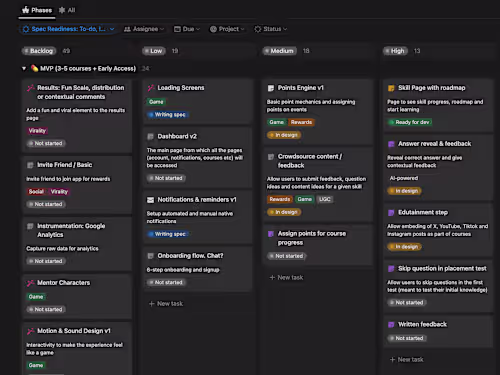Click the Loading Screens card wand icon
Viewport: 500px width, 375px height.
click(x=151, y=88)
